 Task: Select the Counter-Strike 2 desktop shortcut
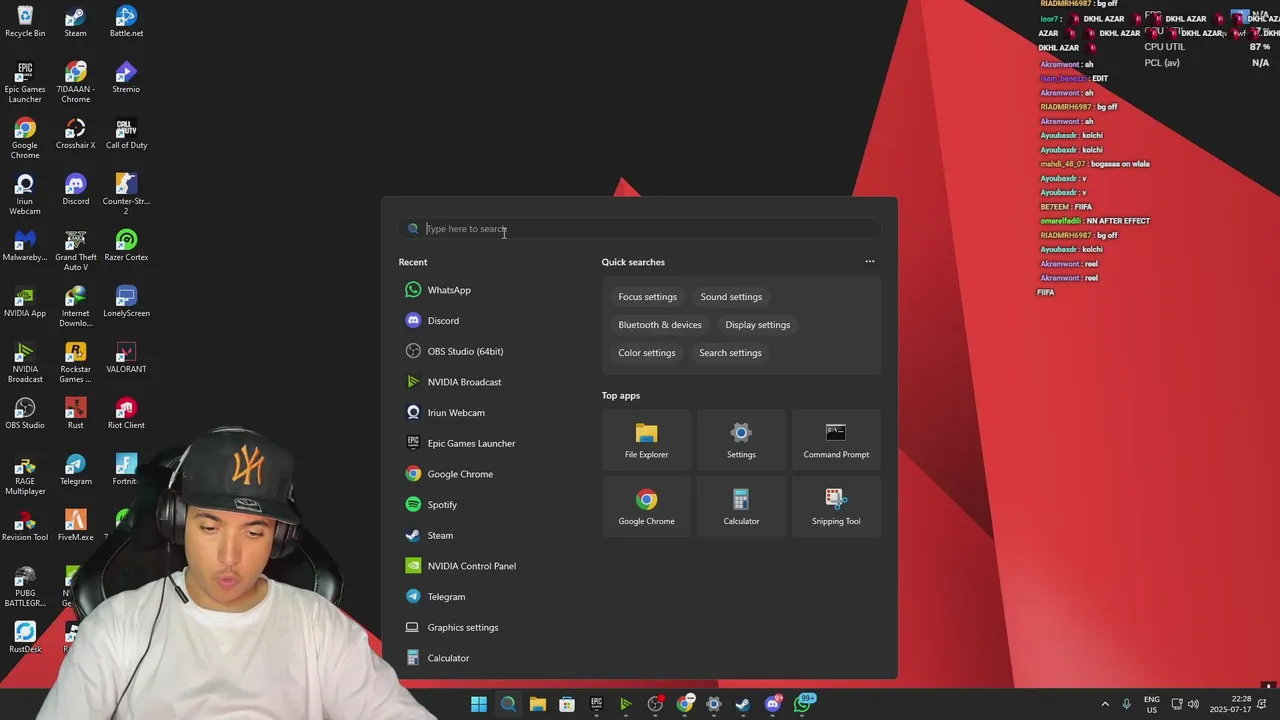coord(126,195)
